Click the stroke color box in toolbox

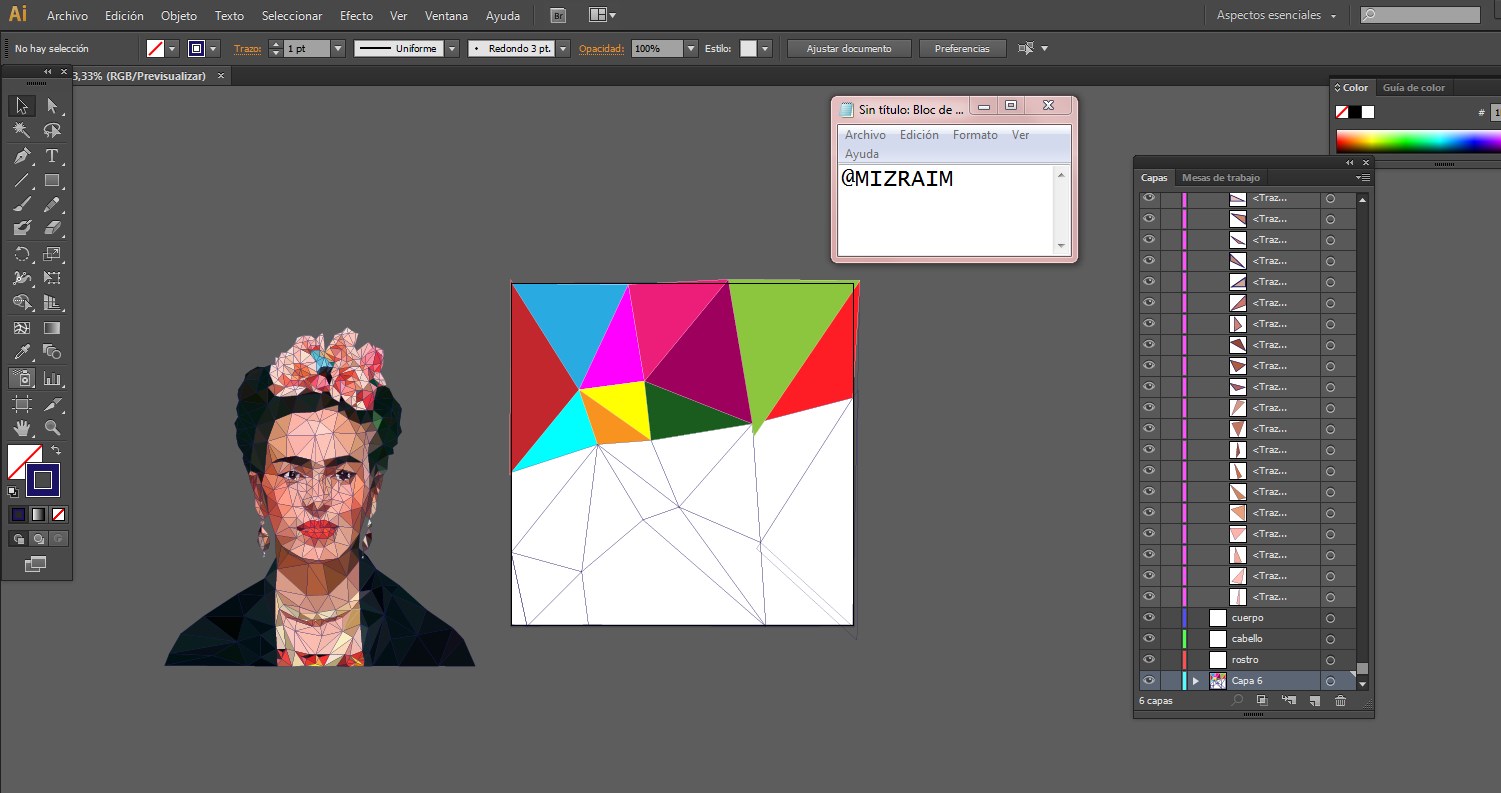coord(42,480)
